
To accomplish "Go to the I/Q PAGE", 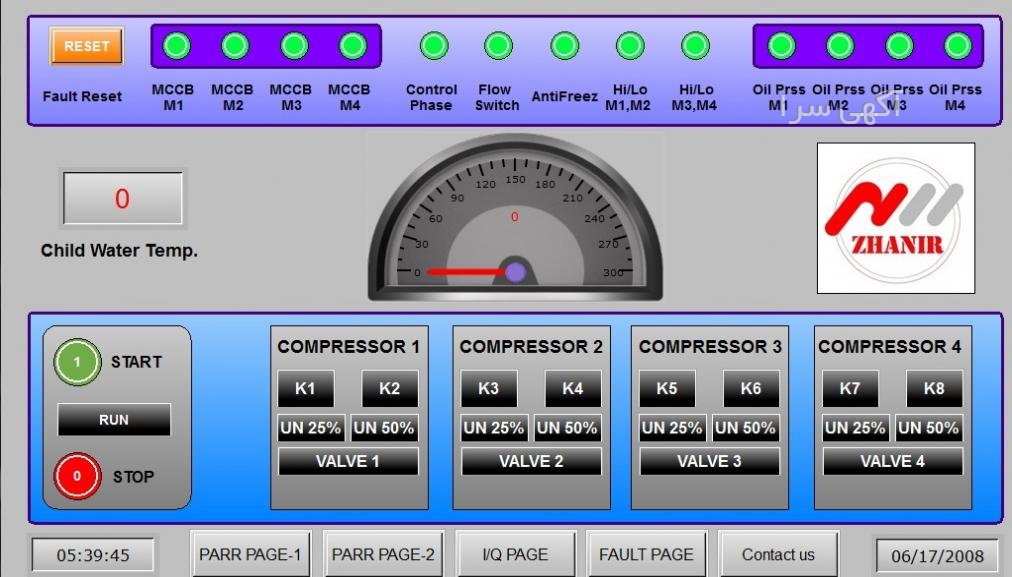I will (x=516, y=554).
